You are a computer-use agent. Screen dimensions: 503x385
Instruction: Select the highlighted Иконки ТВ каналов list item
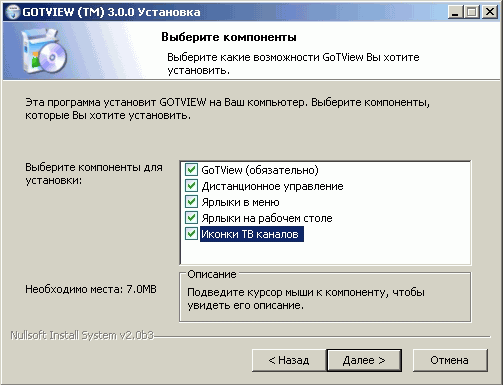(x=252, y=234)
